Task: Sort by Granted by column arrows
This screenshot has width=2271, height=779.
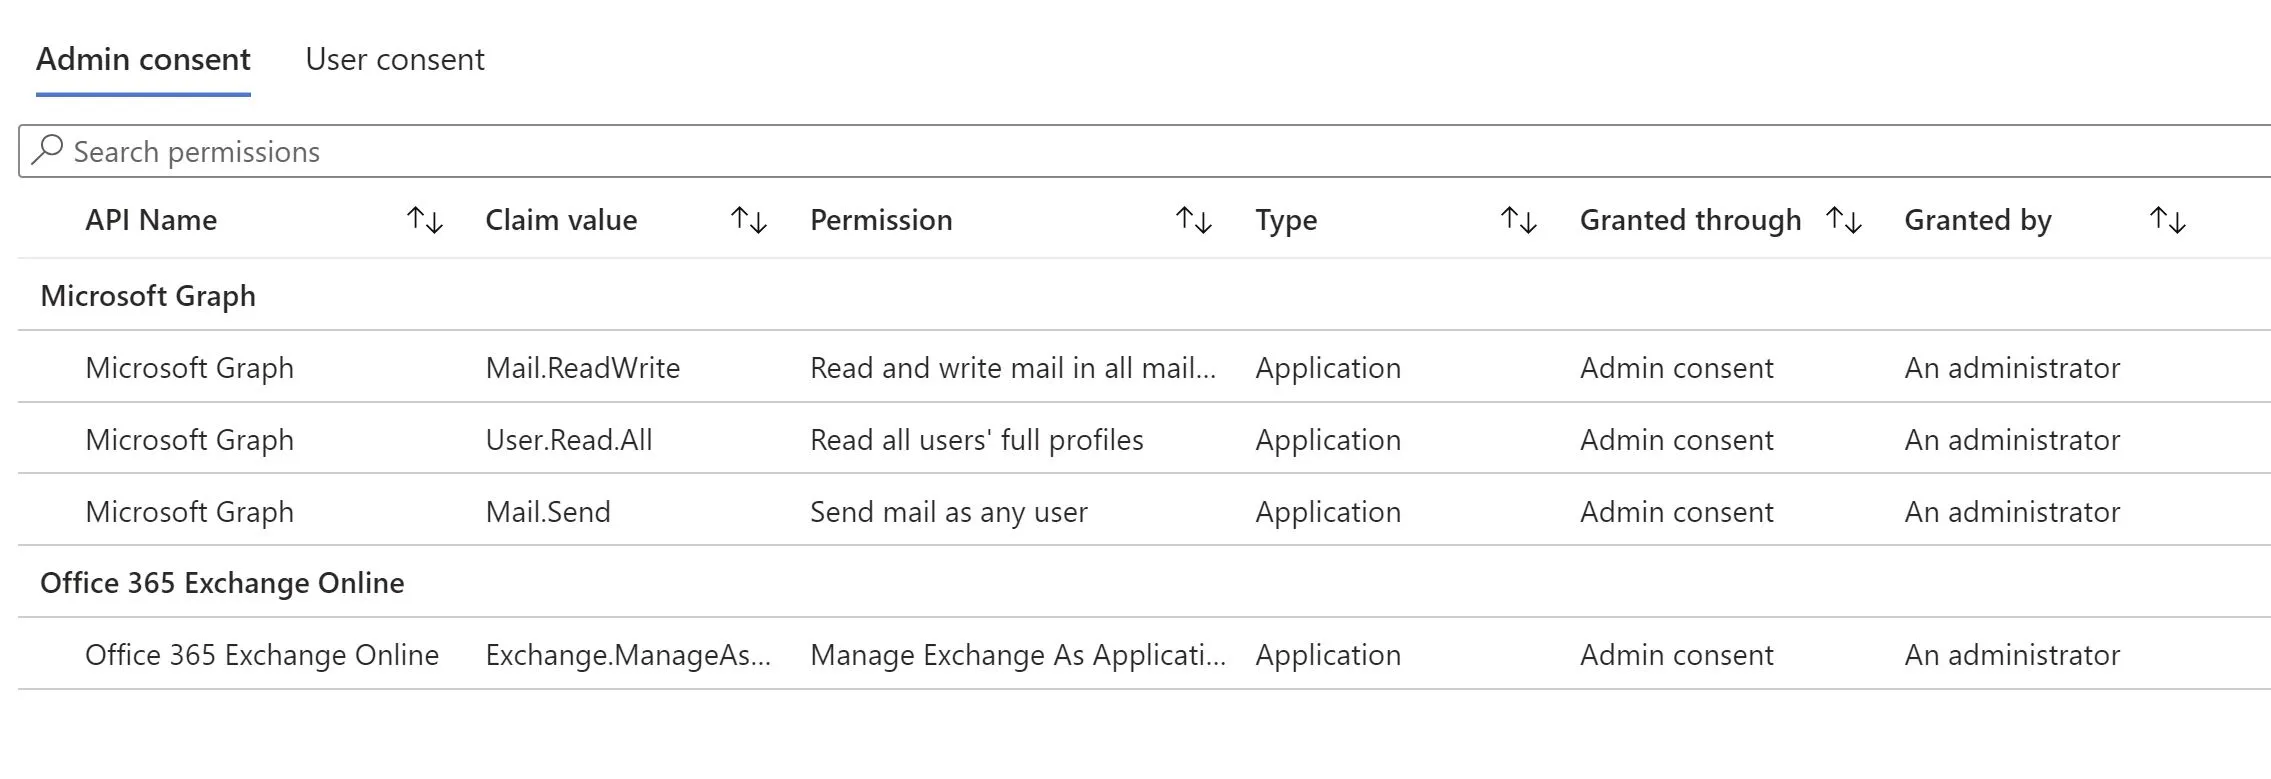Action: pos(2168,220)
